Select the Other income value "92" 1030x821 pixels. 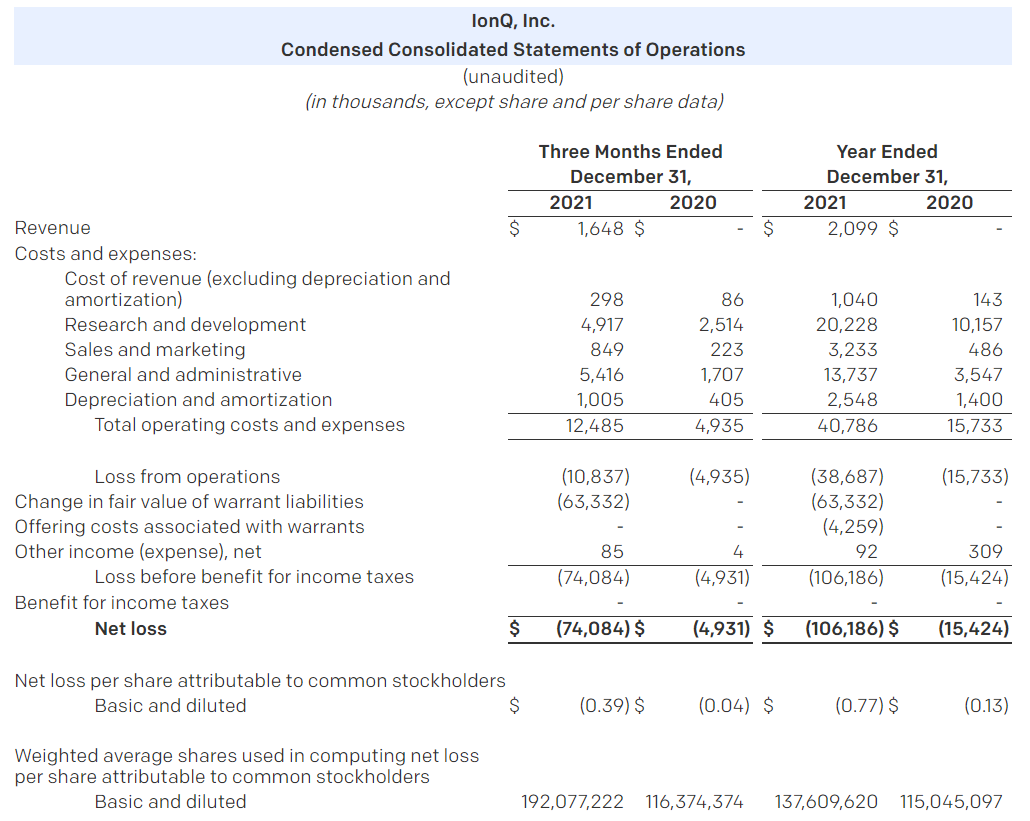coord(866,552)
